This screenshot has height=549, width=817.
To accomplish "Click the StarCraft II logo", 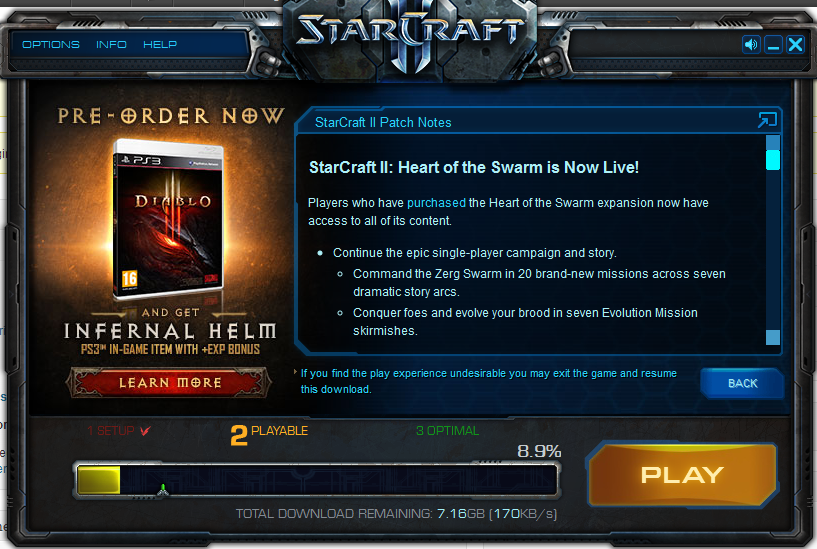I will coord(411,36).
